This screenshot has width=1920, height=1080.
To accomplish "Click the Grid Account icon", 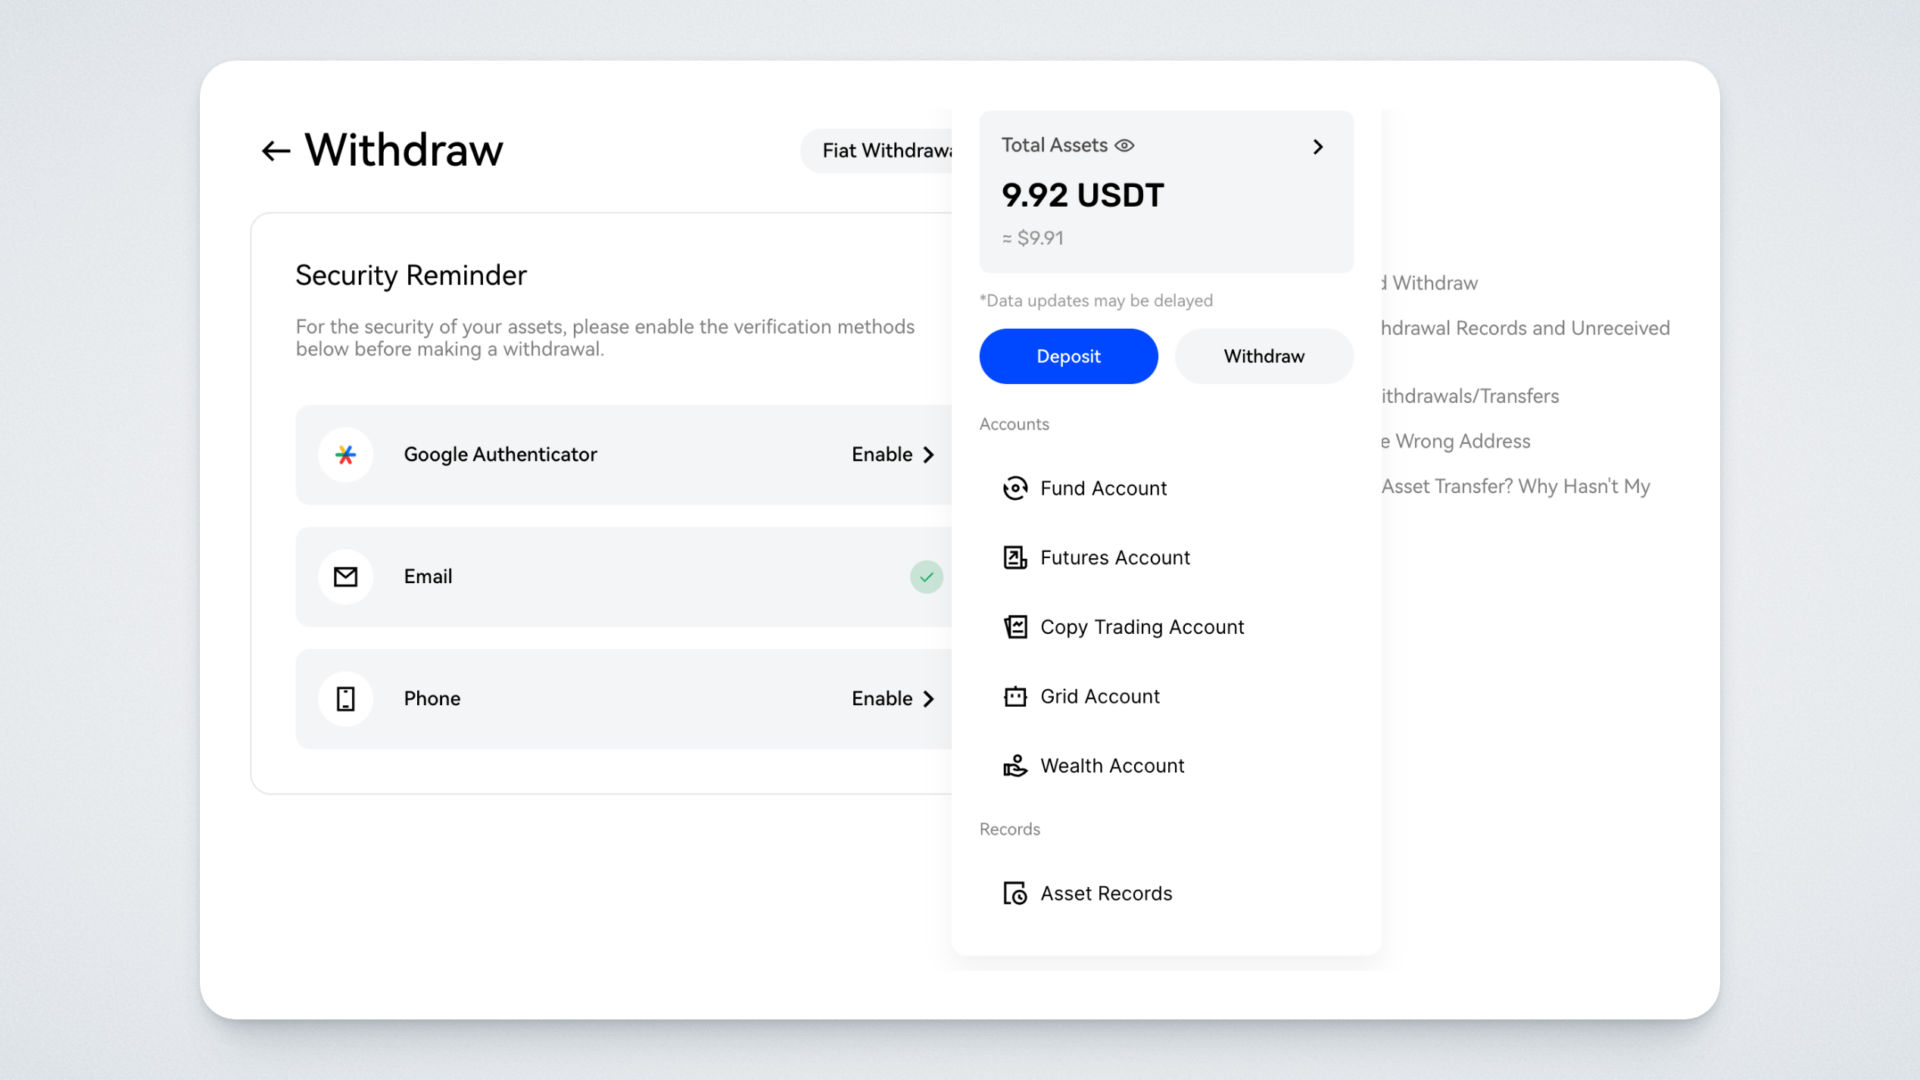I will coord(1015,697).
